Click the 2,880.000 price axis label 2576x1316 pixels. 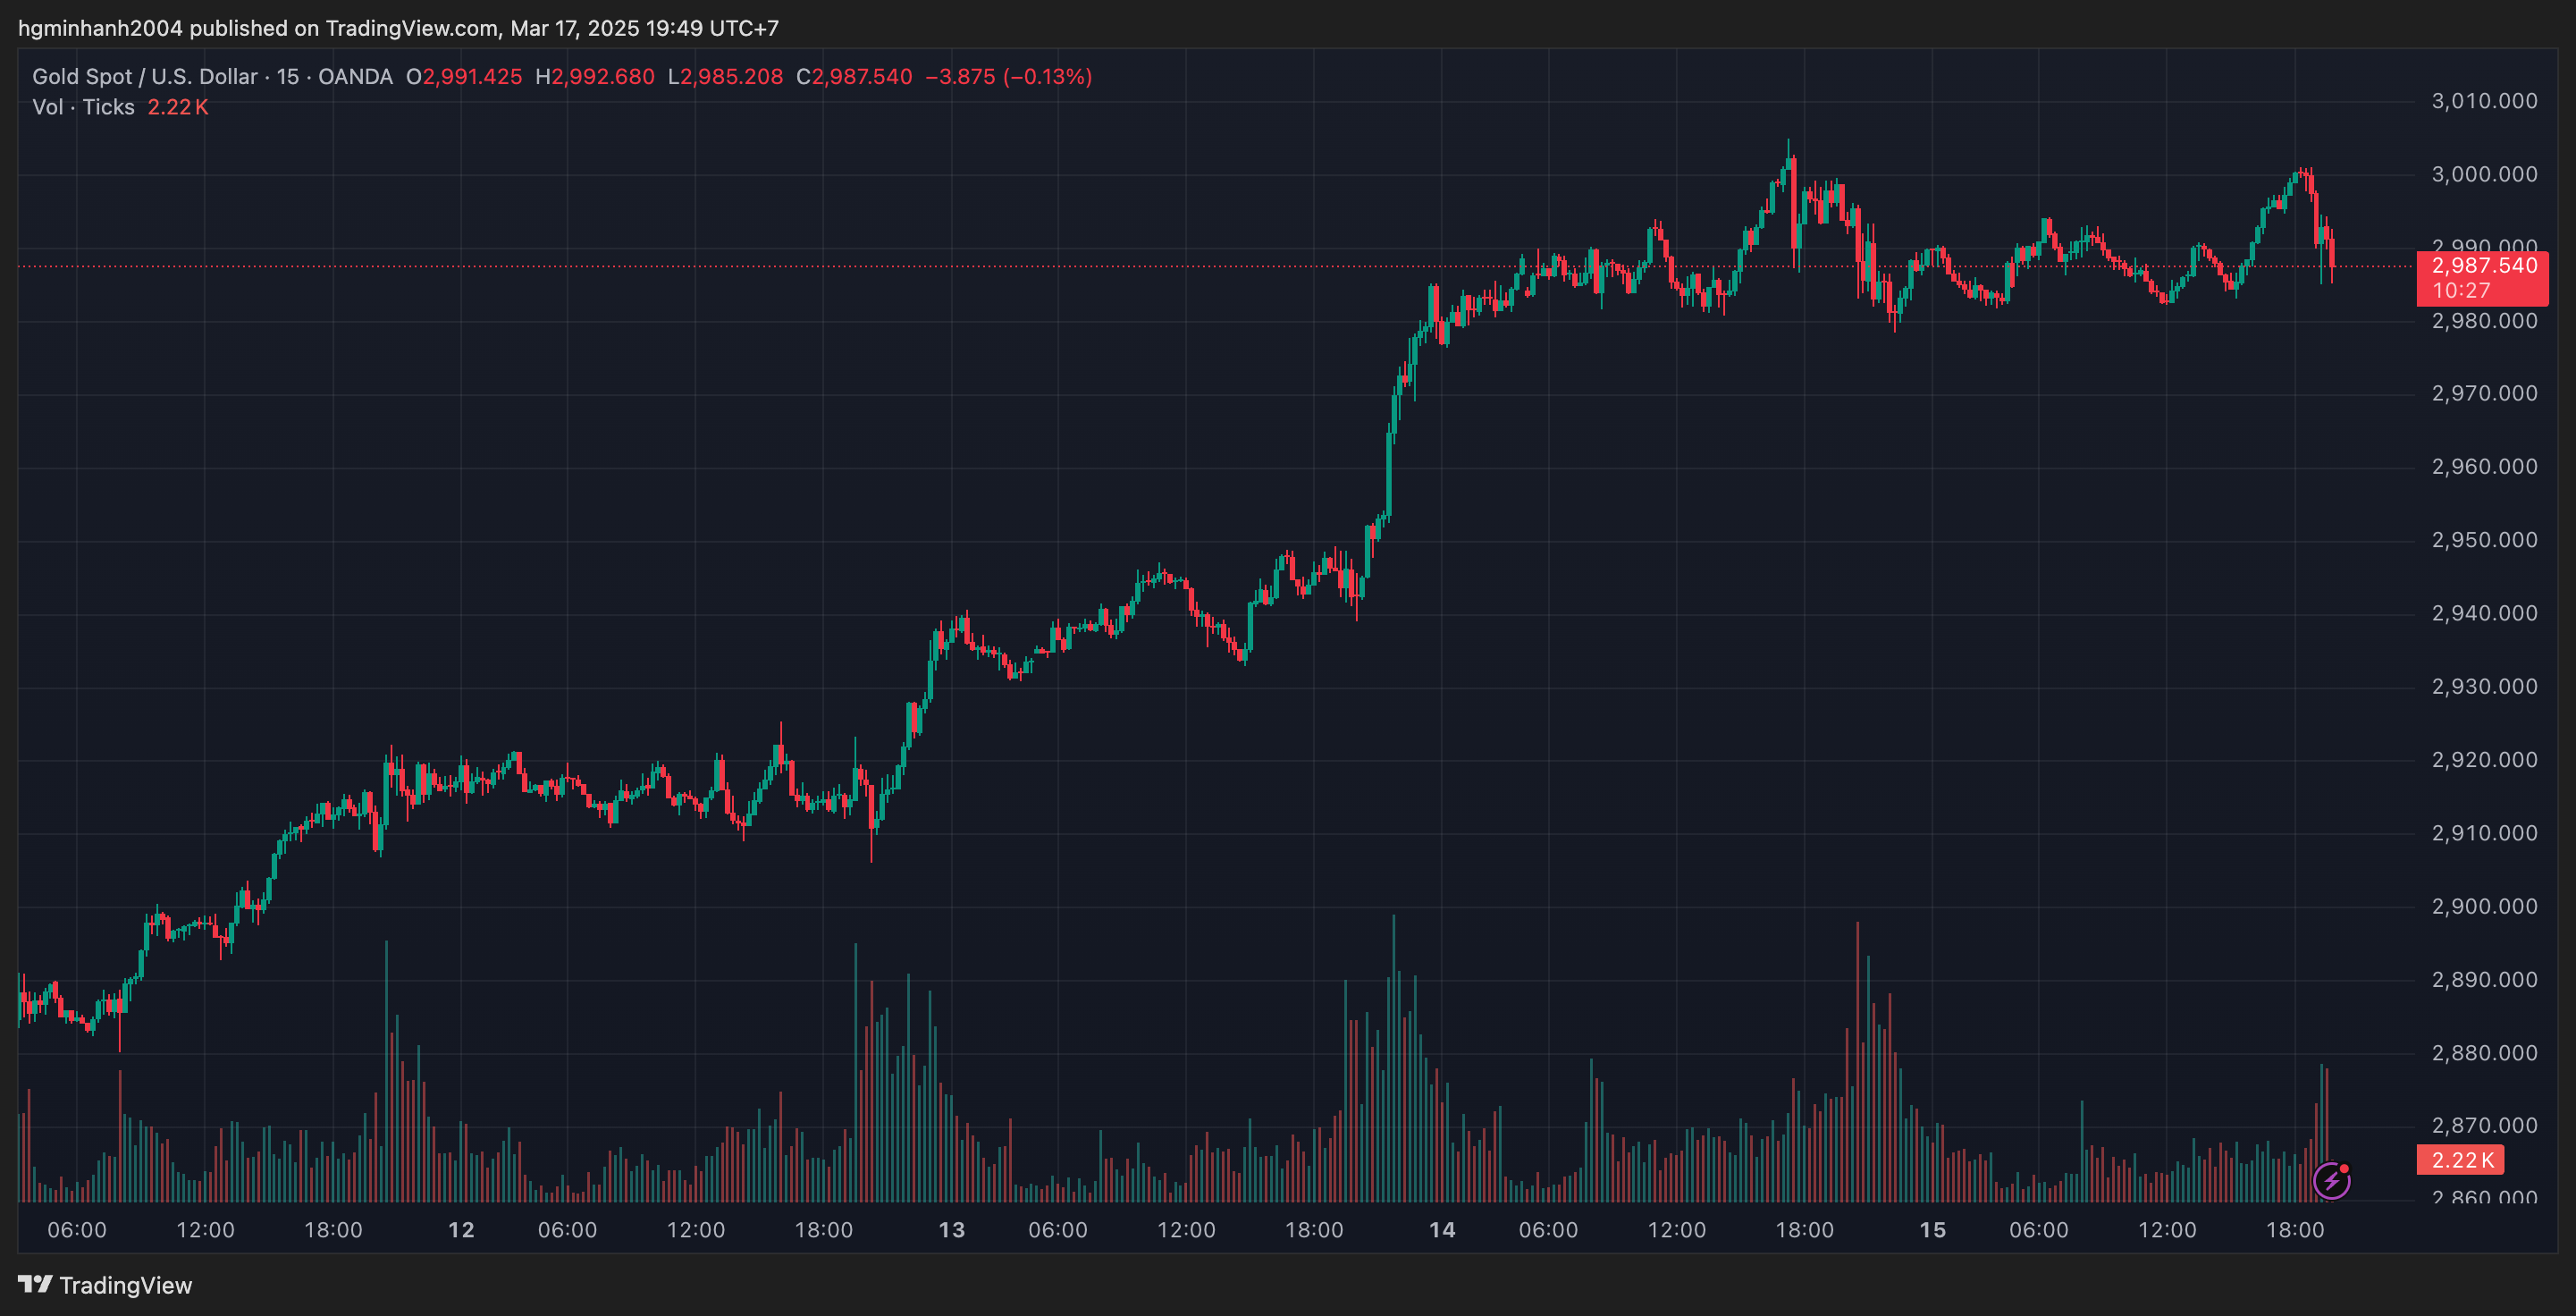2484,1053
